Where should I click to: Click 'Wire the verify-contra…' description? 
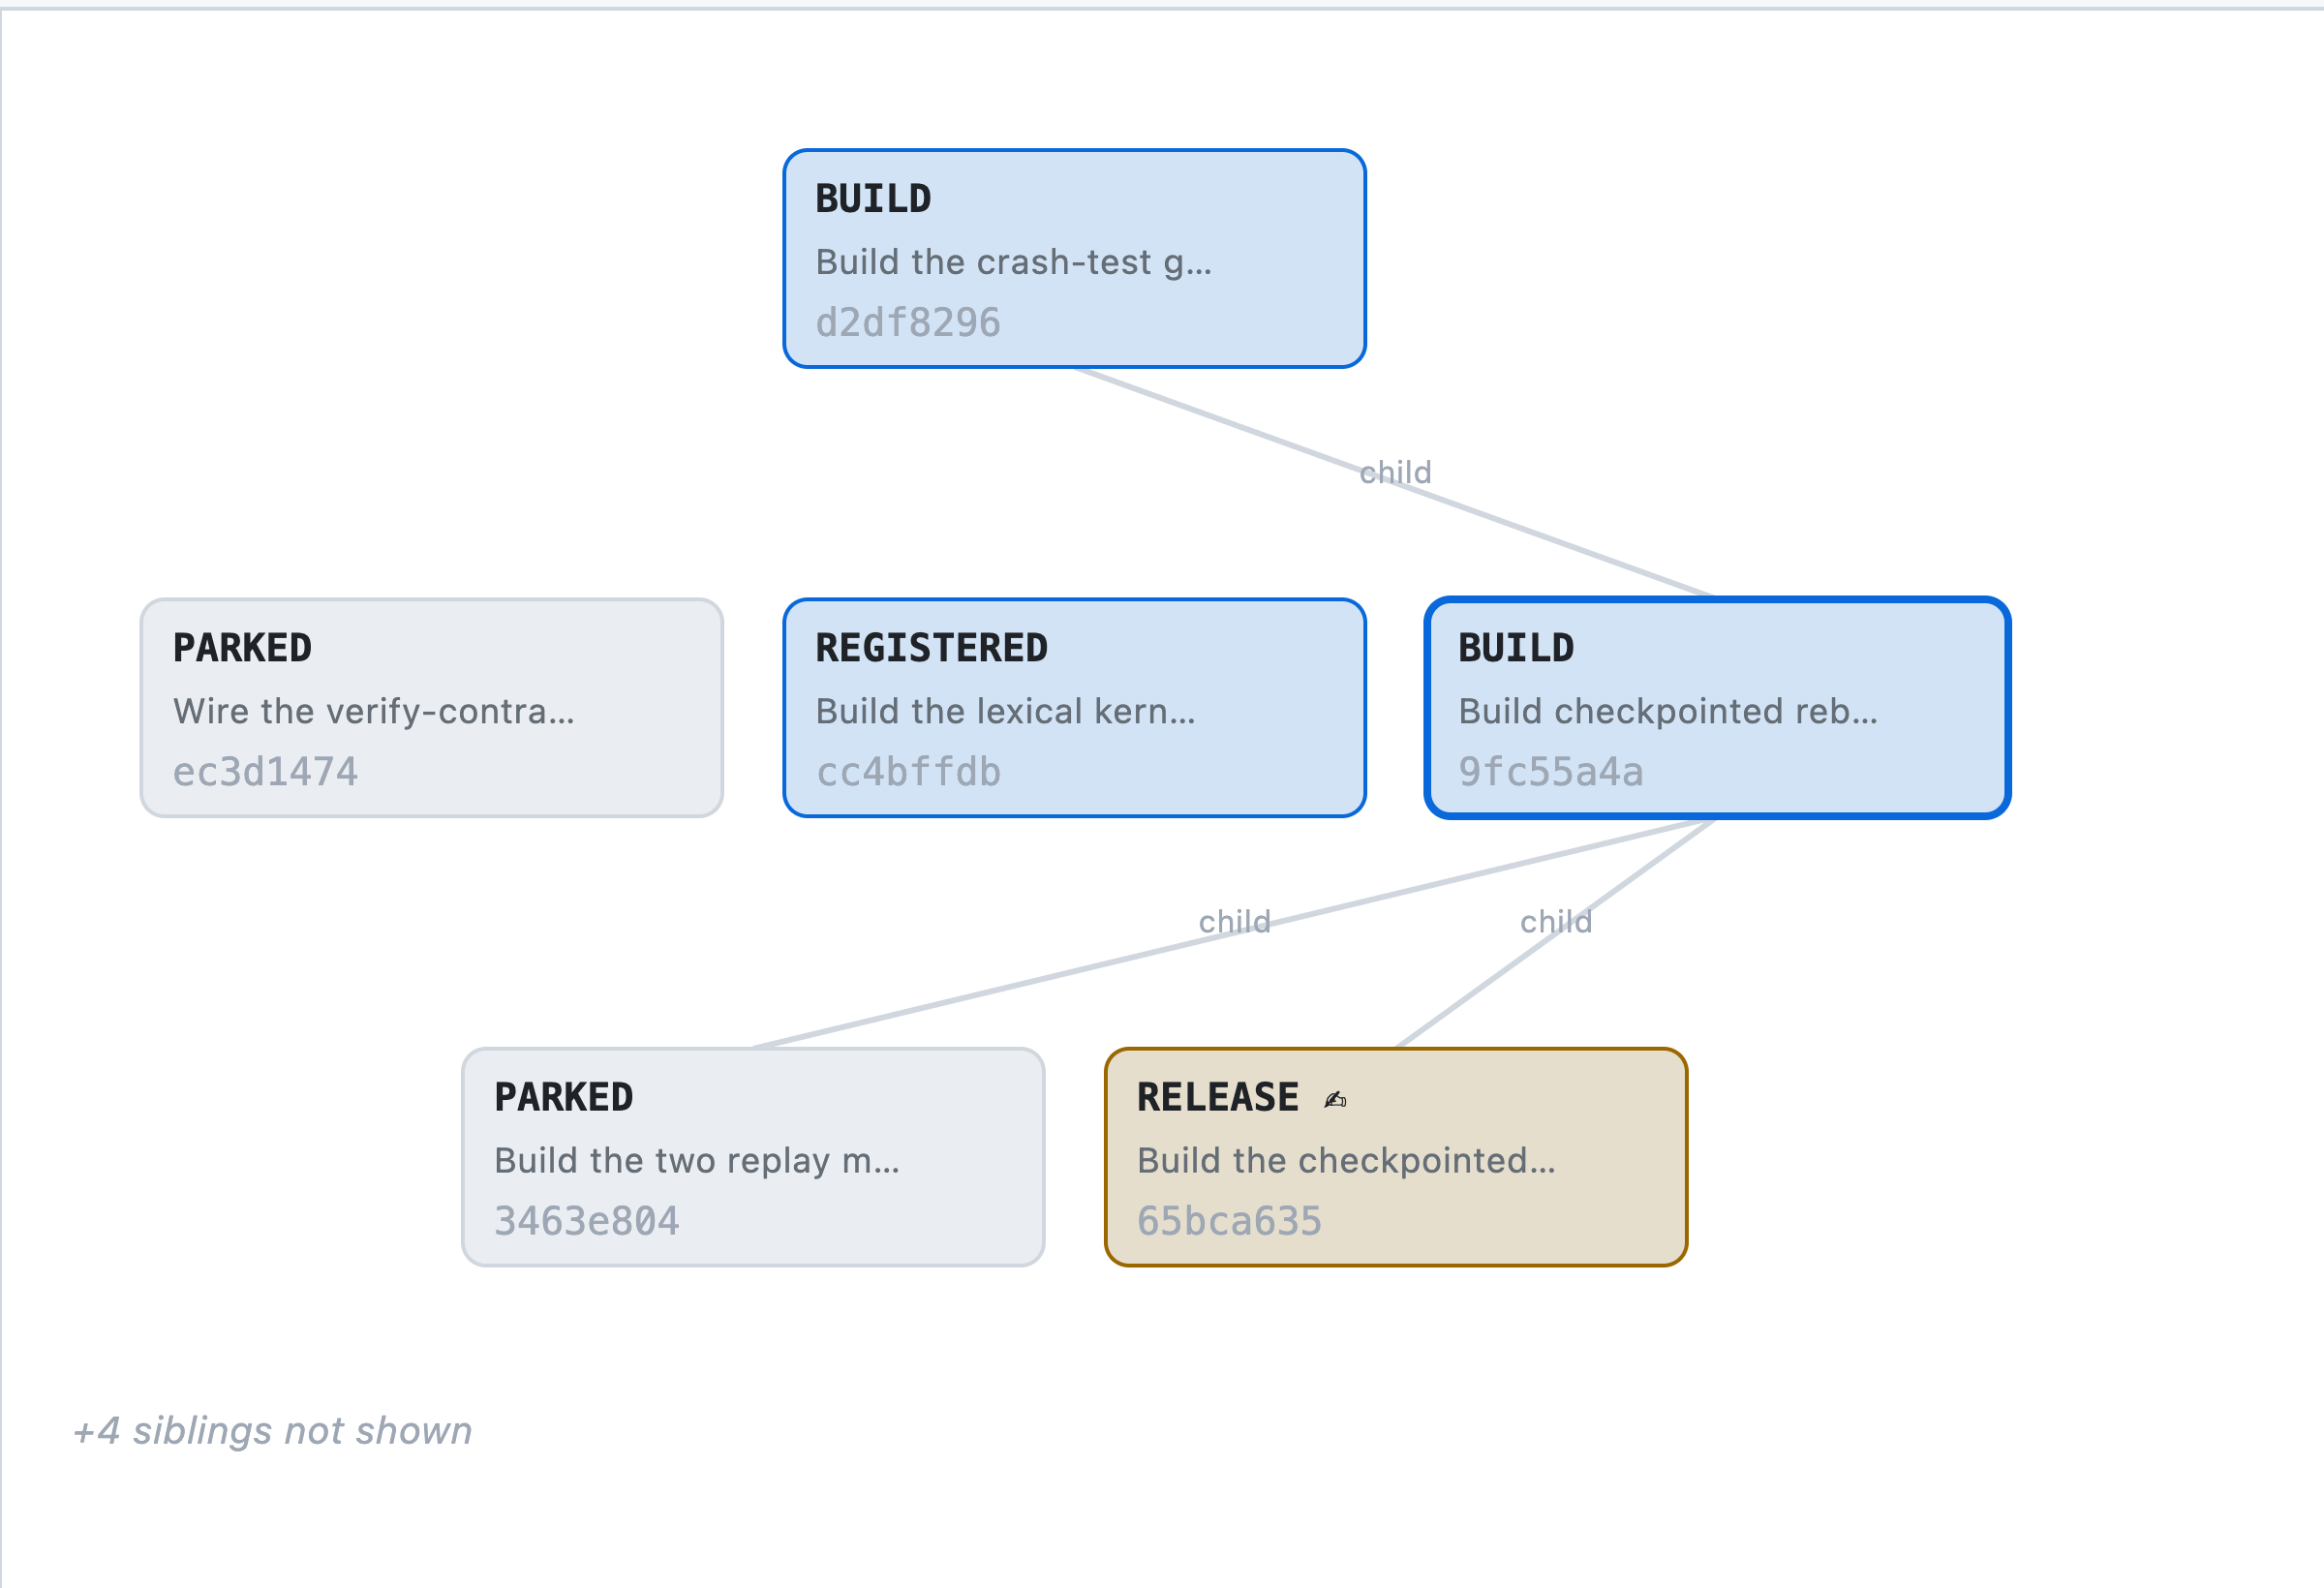[373, 711]
